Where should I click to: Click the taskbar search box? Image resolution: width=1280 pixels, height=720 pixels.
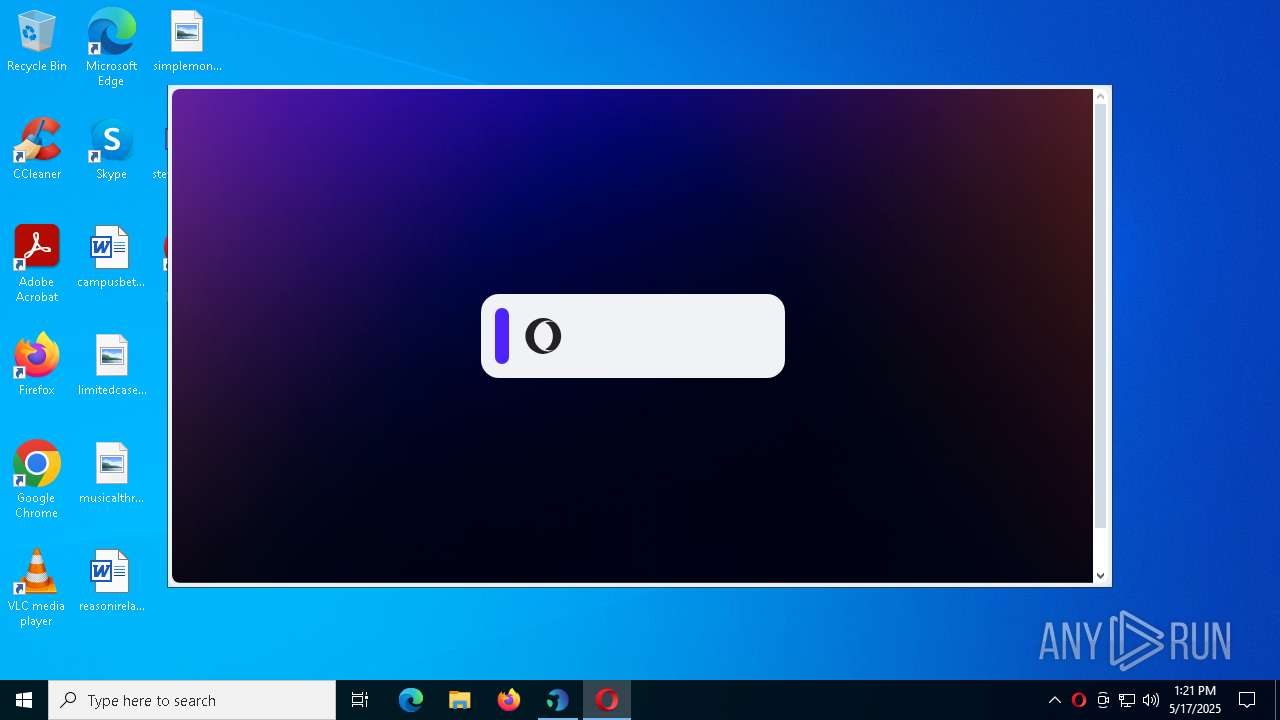tap(192, 700)
